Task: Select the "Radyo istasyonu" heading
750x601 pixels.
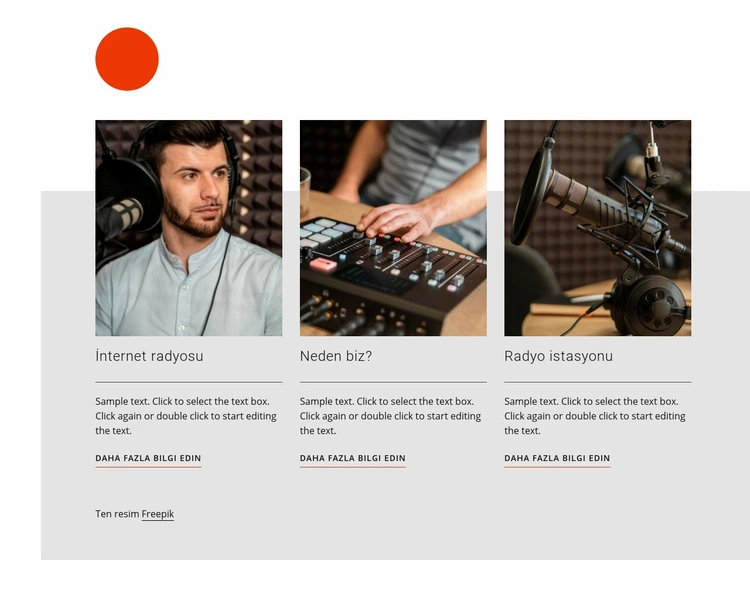Action: coord(558,356)
